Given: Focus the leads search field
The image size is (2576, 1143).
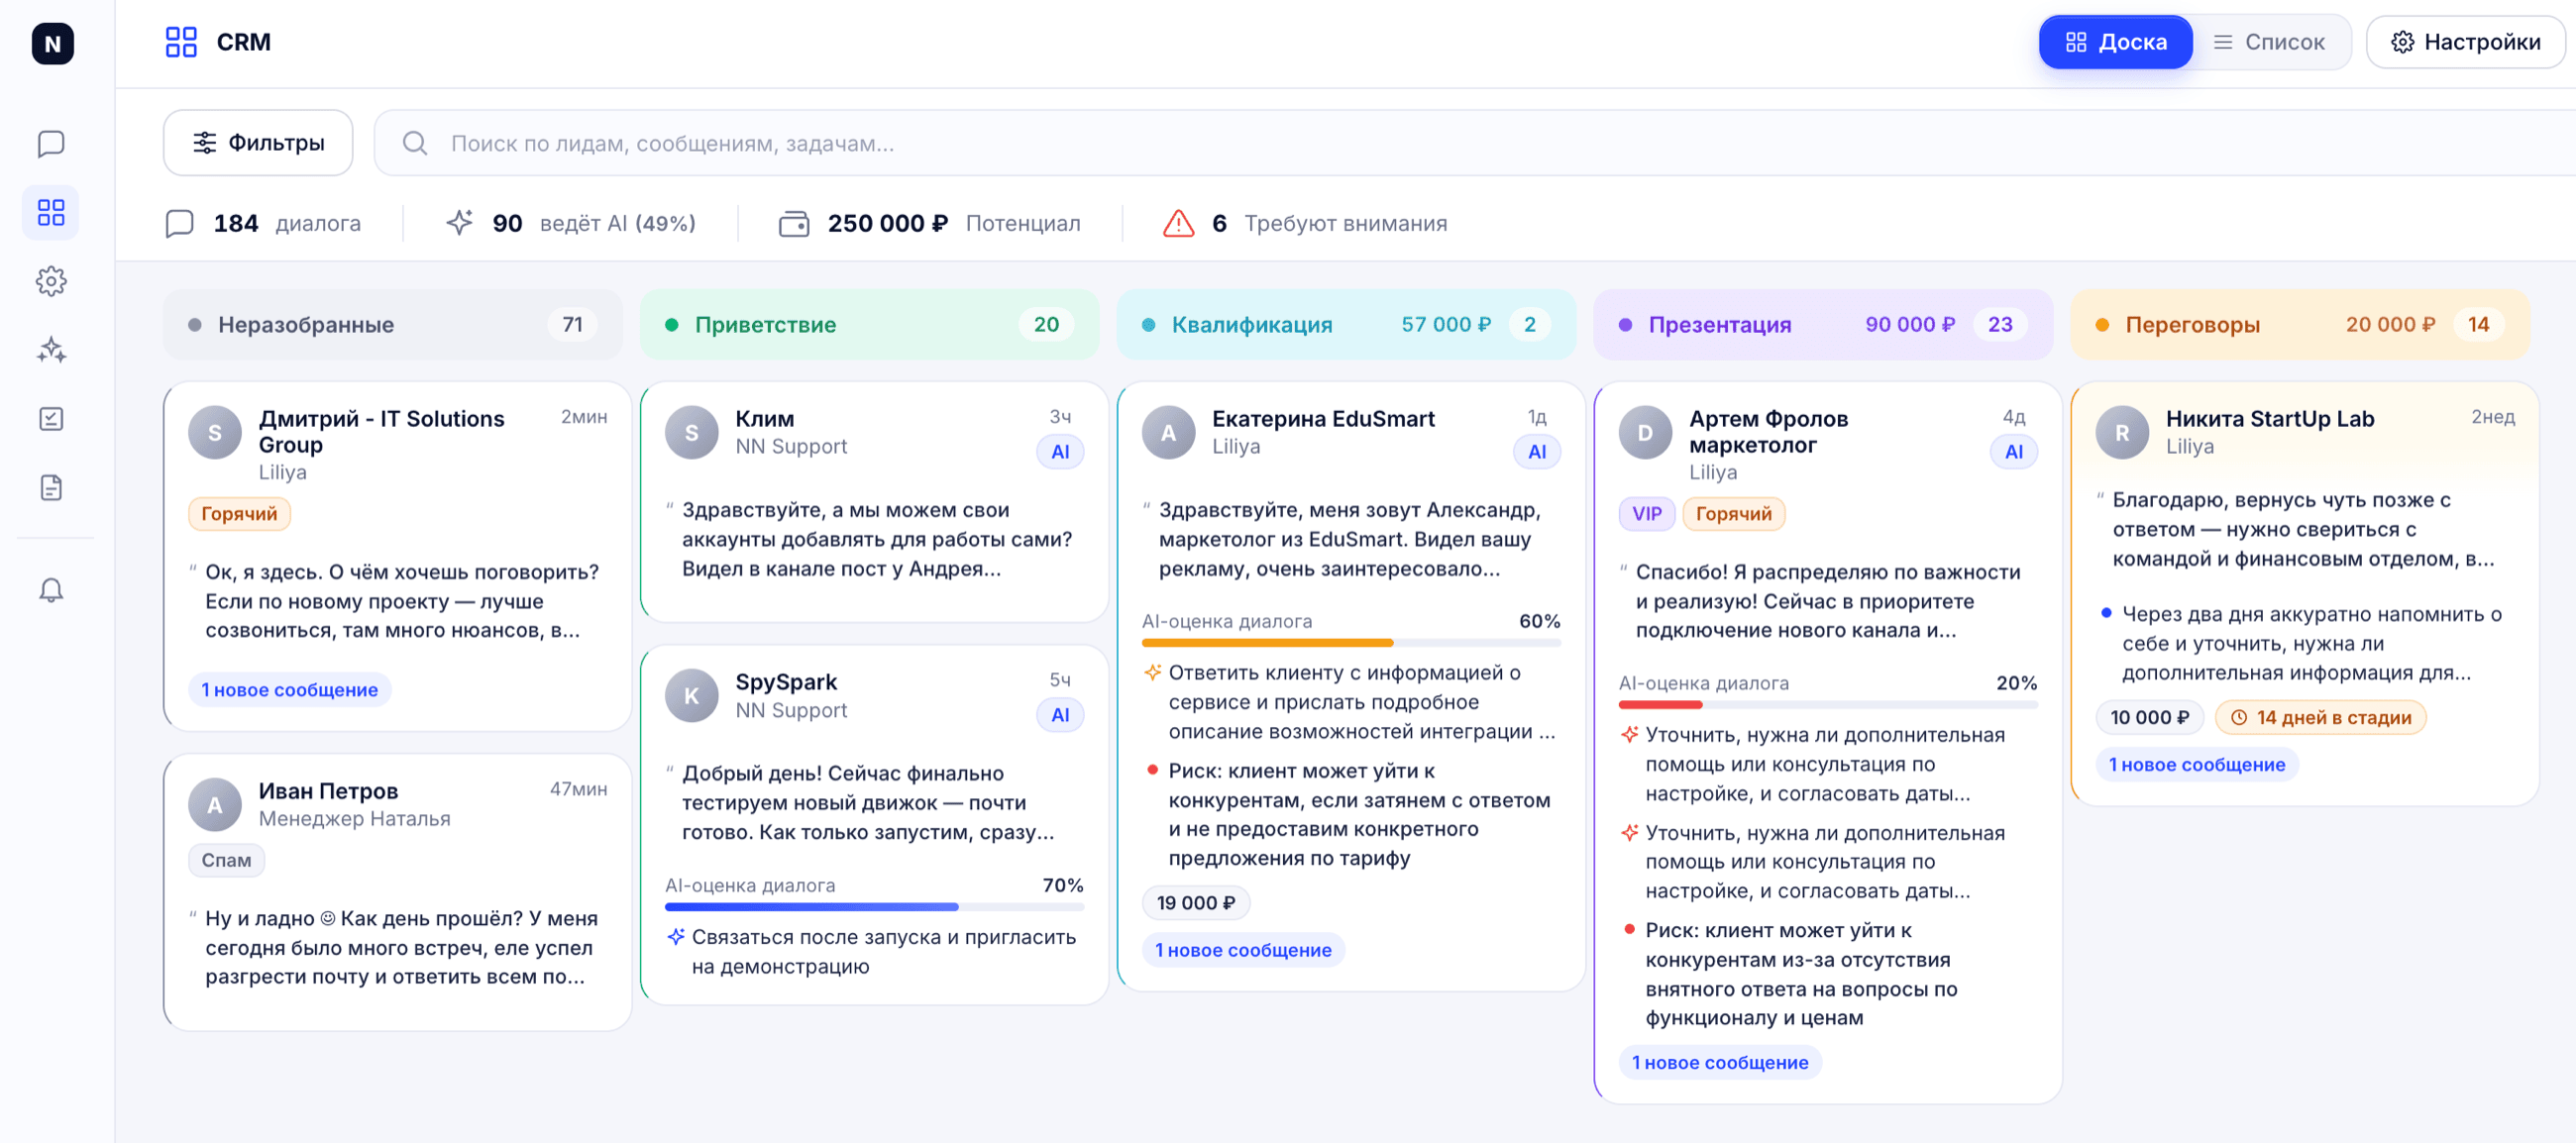Looking at the screenshot, I should [1474, 143].
